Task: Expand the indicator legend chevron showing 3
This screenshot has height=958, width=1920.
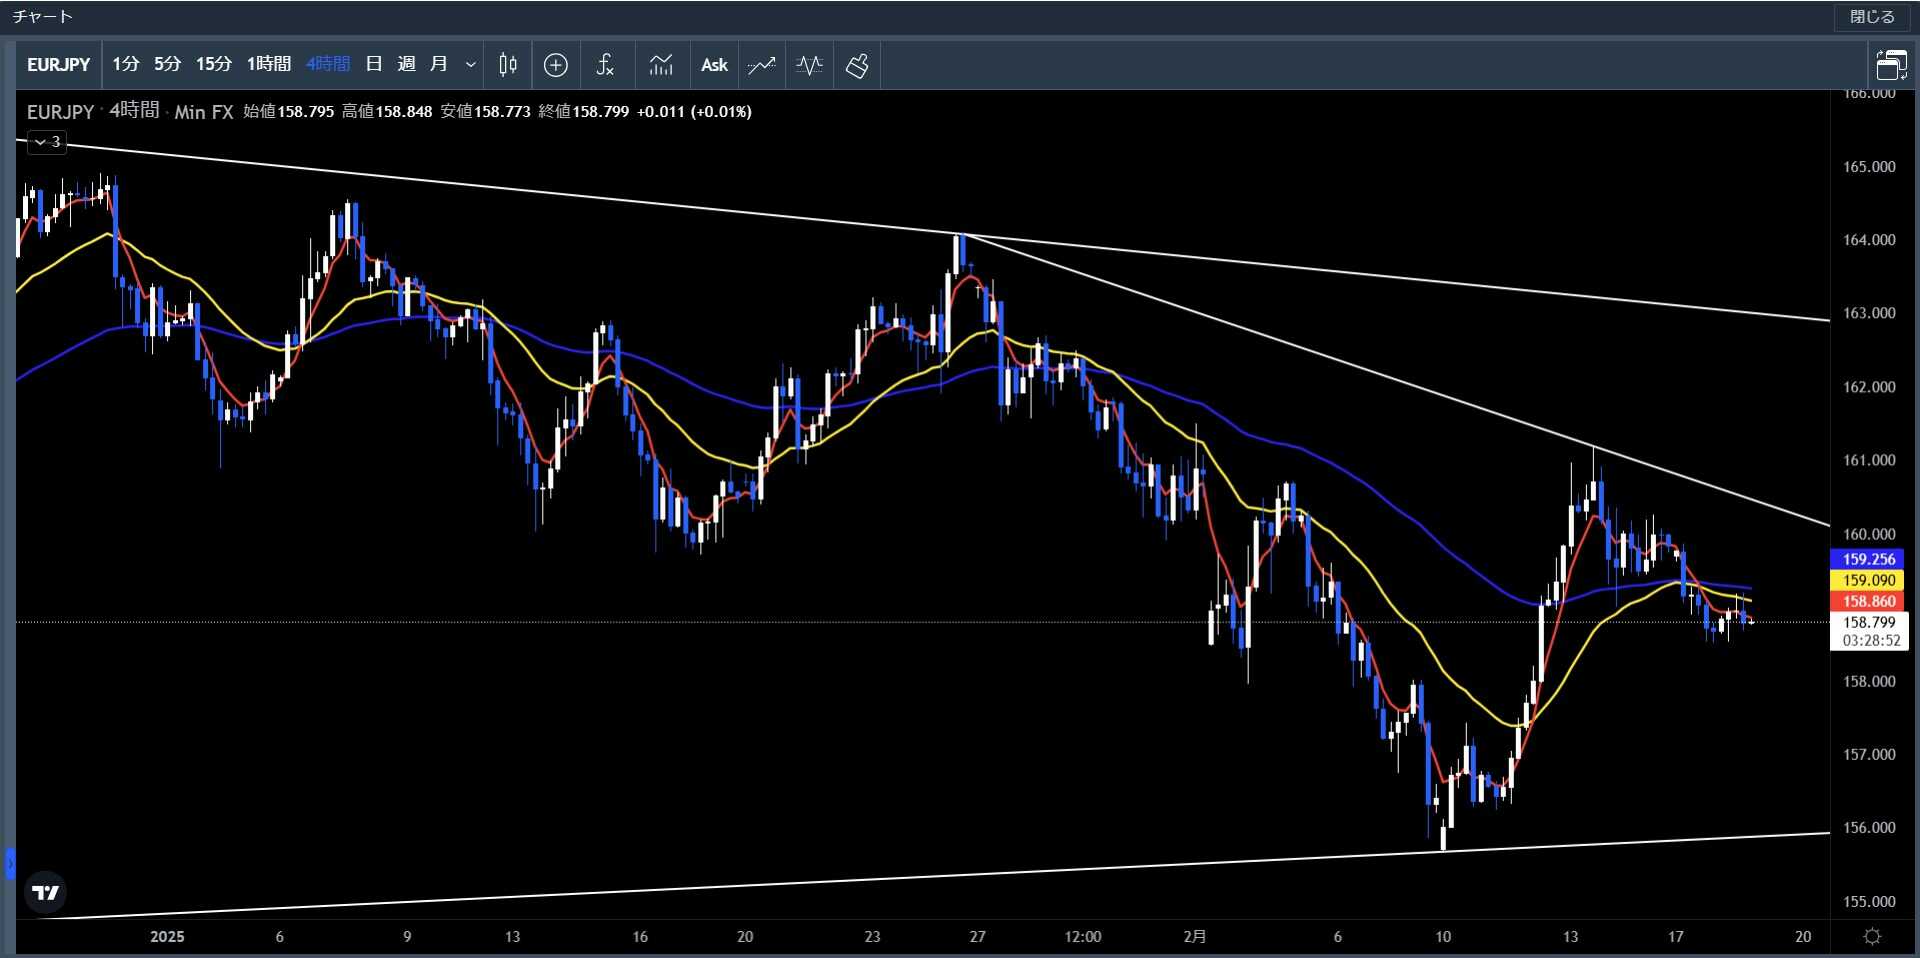Action: pos(47,142)
